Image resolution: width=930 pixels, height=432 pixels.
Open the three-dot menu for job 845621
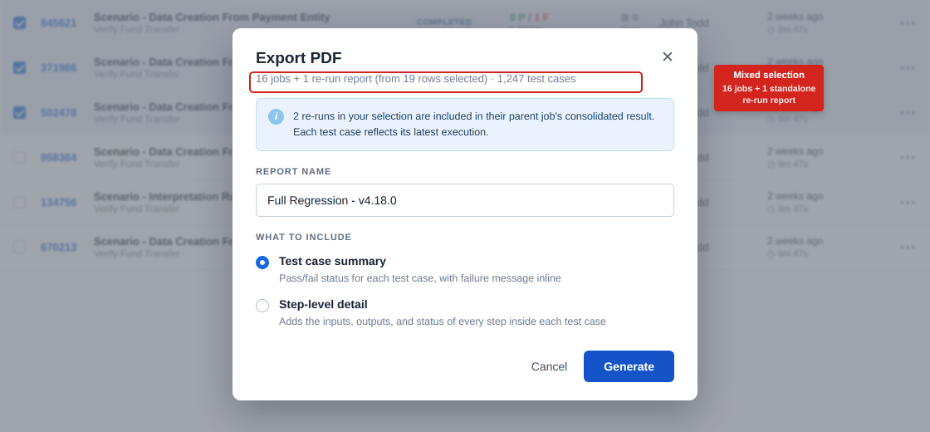pos(907,23)
